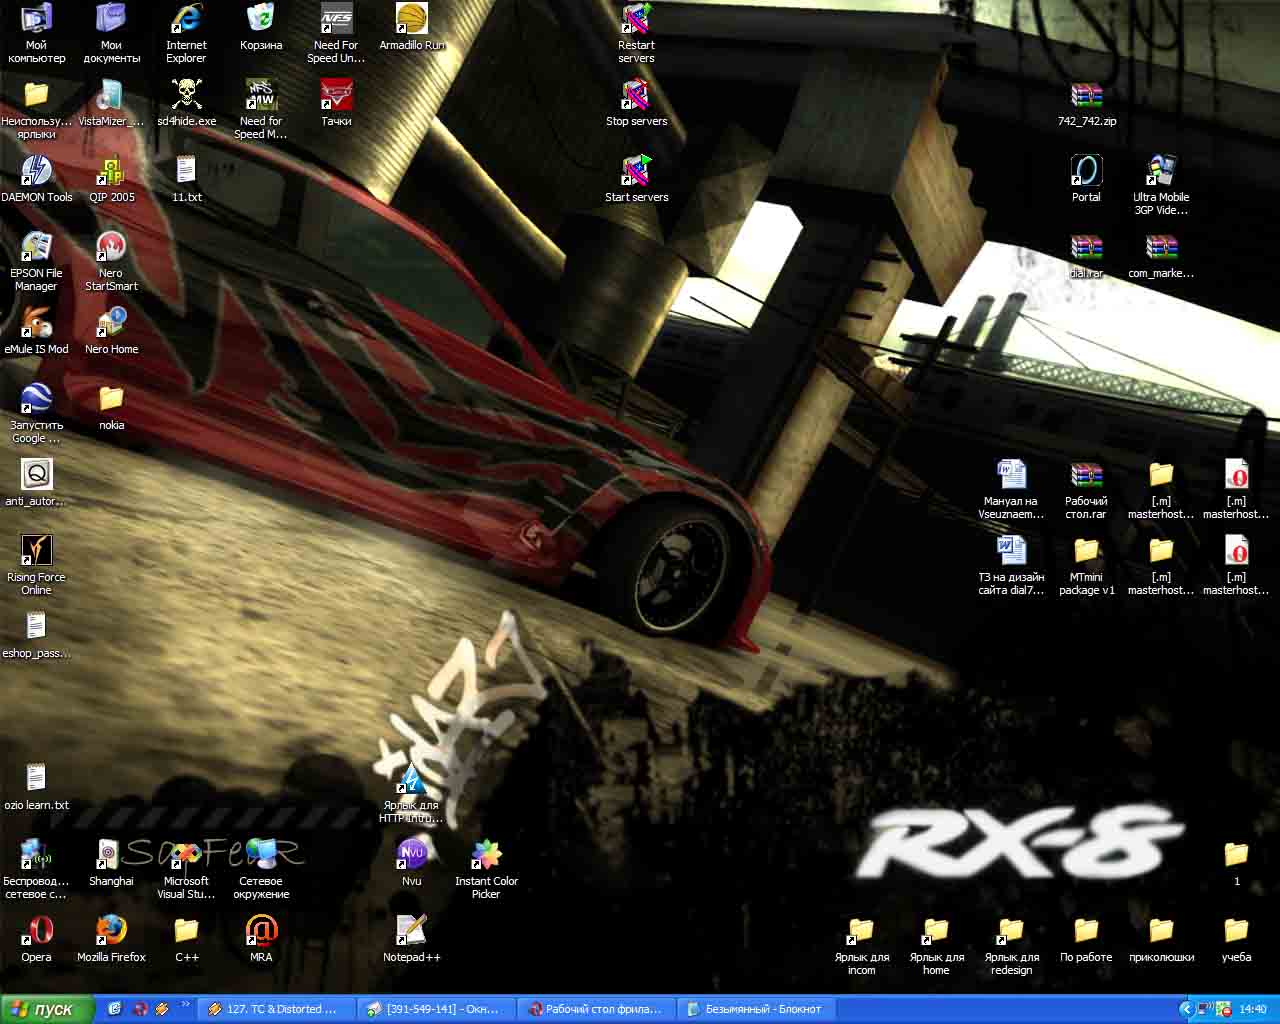Launch DAEMON Tools from the desktop
The image size is (1280, 1024).
(36, 180)
